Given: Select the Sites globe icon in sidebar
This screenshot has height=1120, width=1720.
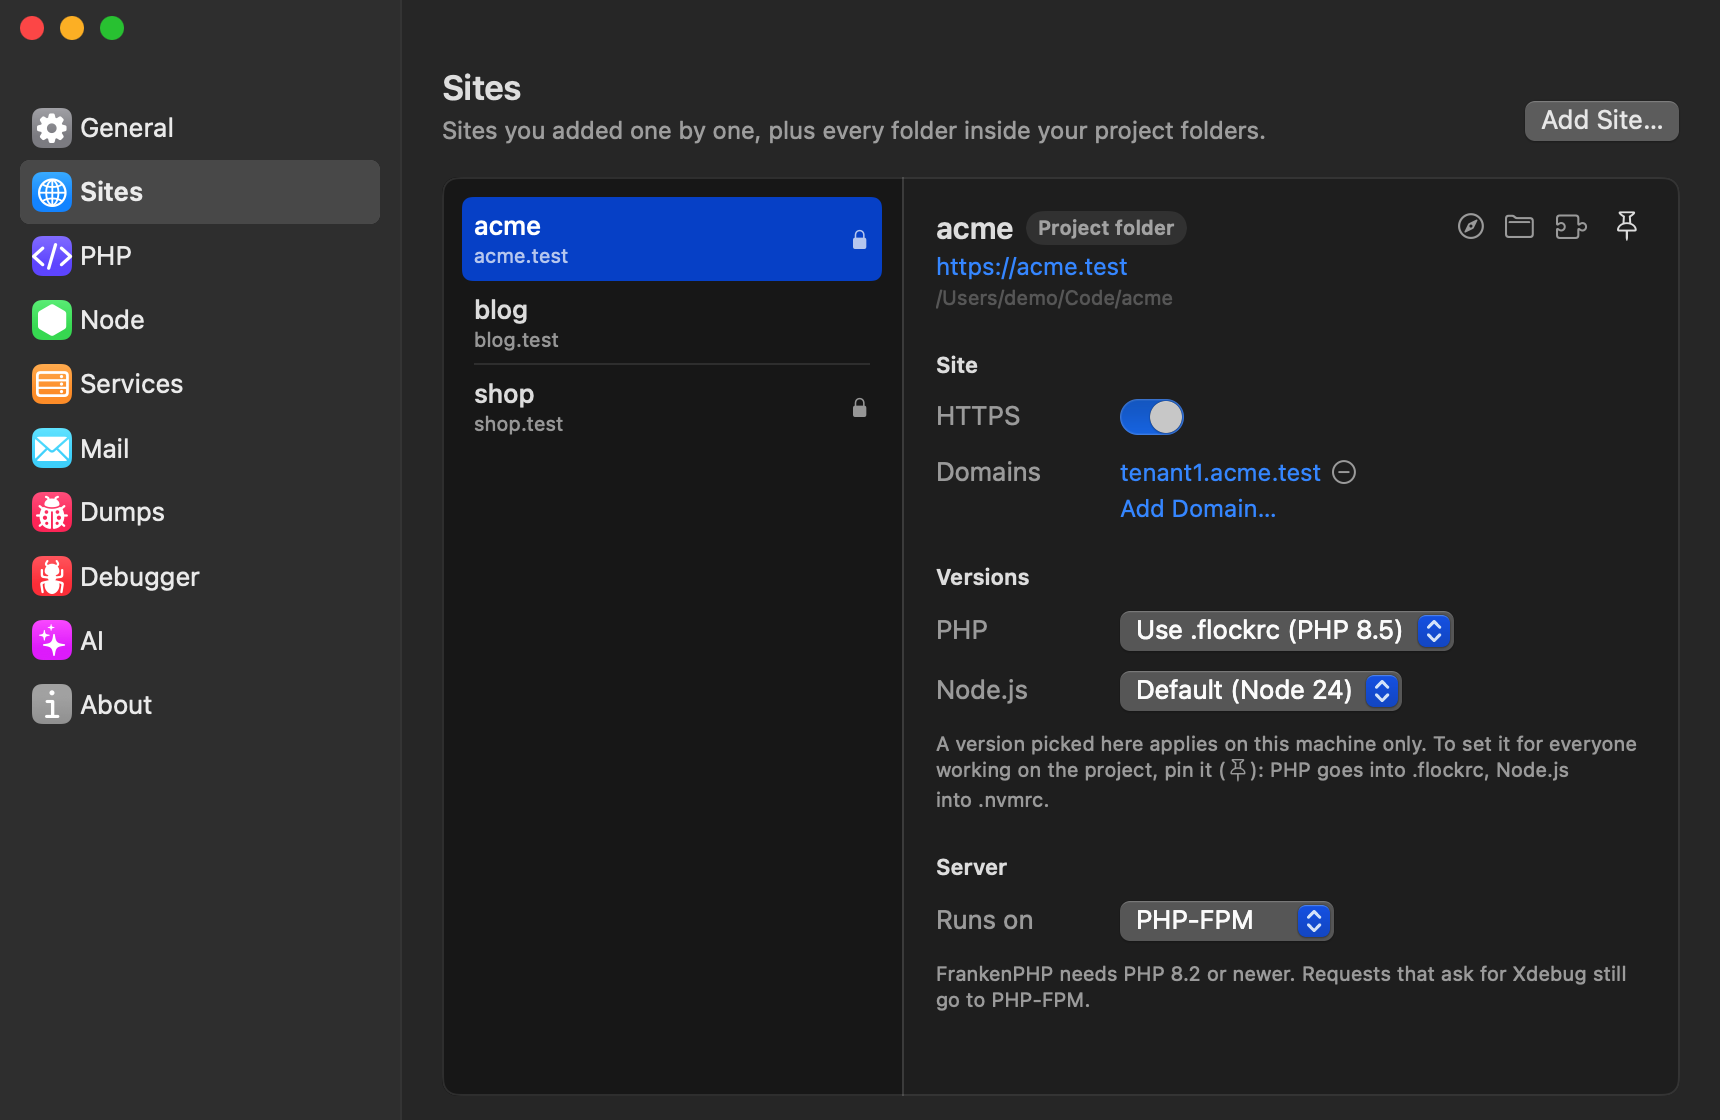Looking at the screenshot, I should (52, 192).
